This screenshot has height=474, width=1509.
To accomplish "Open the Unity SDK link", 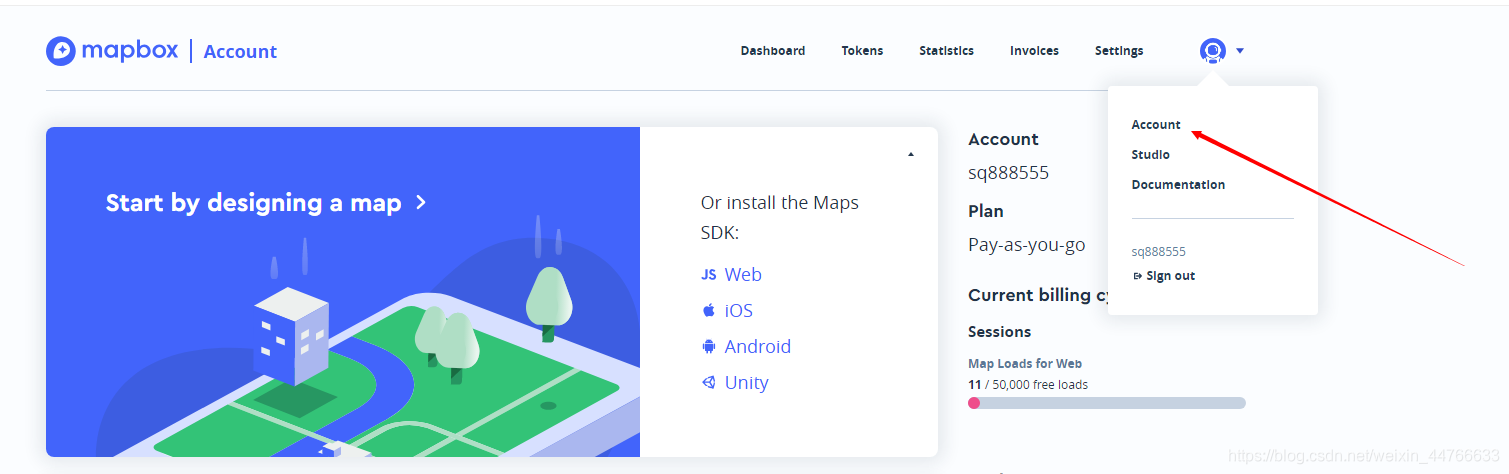I will point(747,383).
